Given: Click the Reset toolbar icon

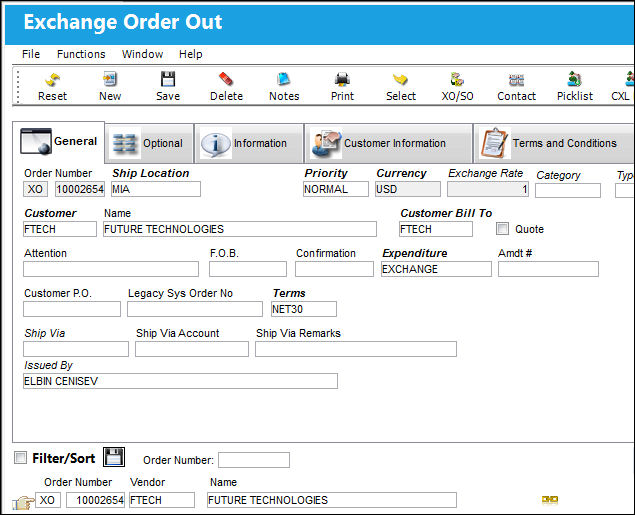Looking at the screenshot, I should click(x=52, y=80).
